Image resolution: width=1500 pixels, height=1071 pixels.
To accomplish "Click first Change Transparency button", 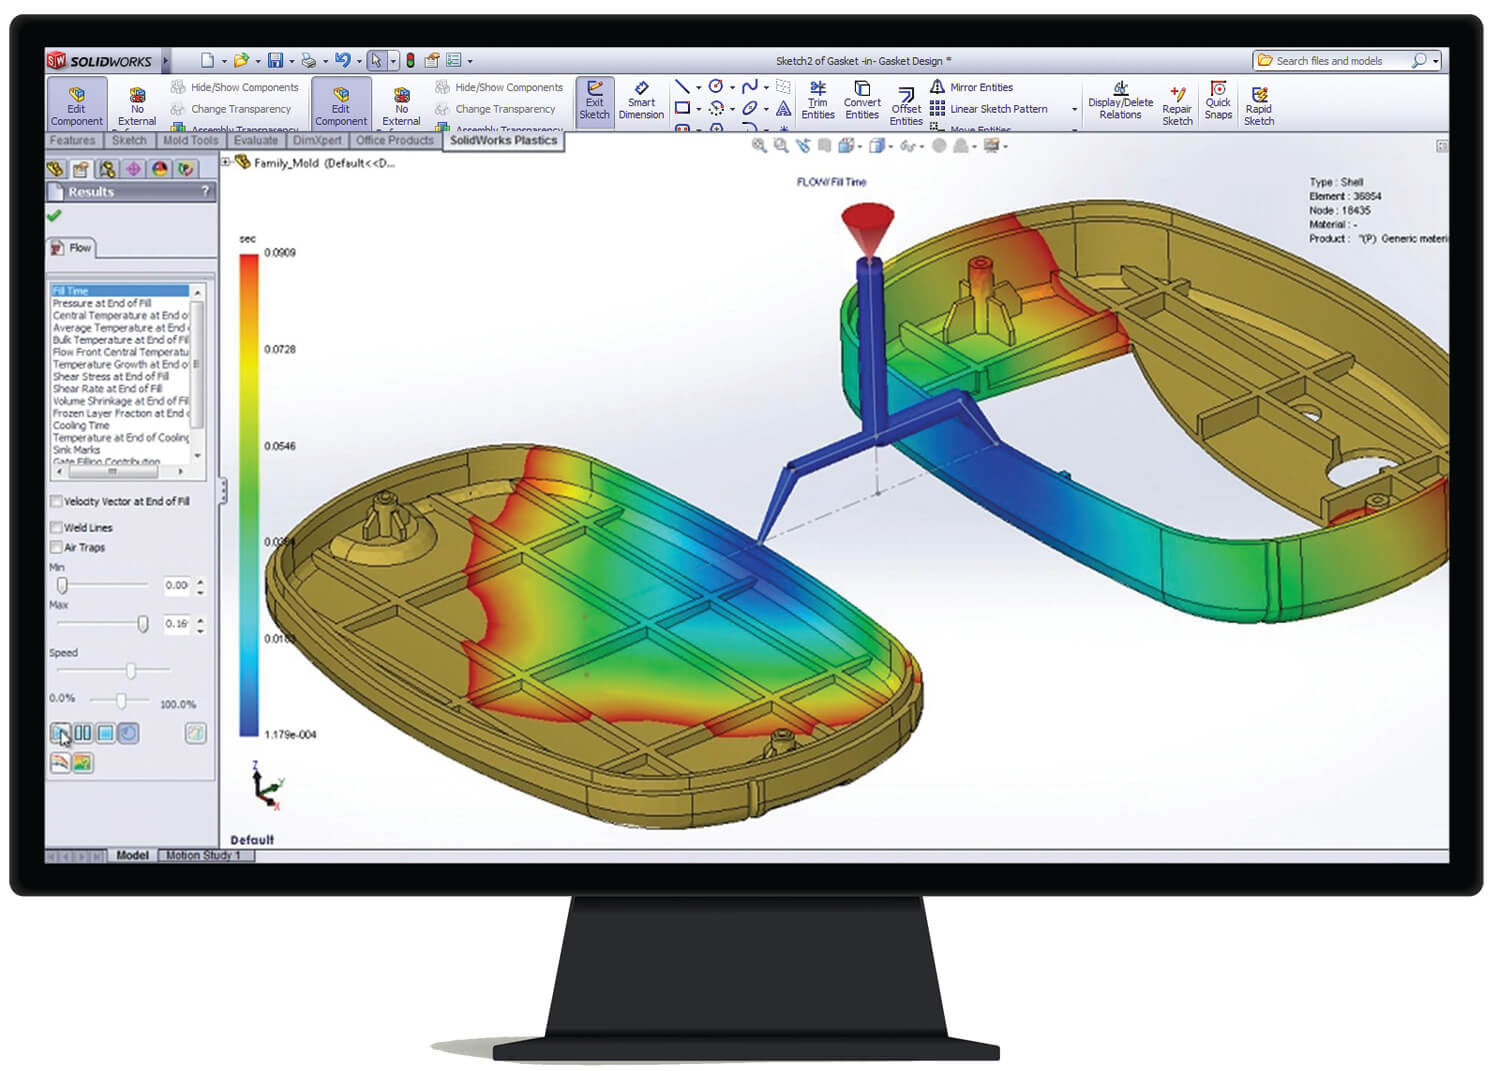I will 231,109.
